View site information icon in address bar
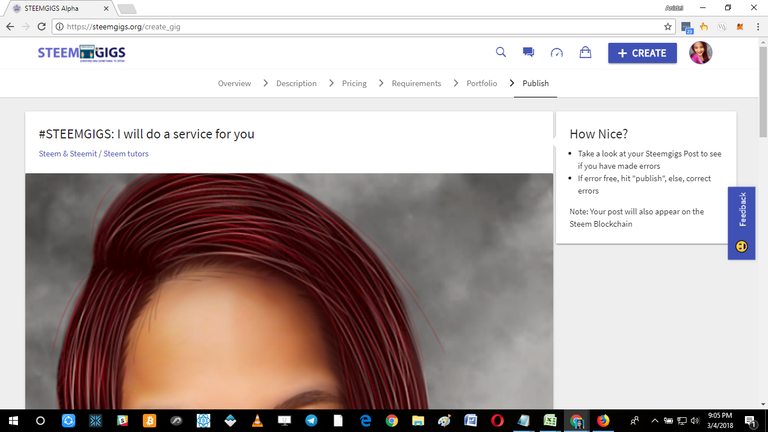Screen dimensions: 768x432 [59, 27]
